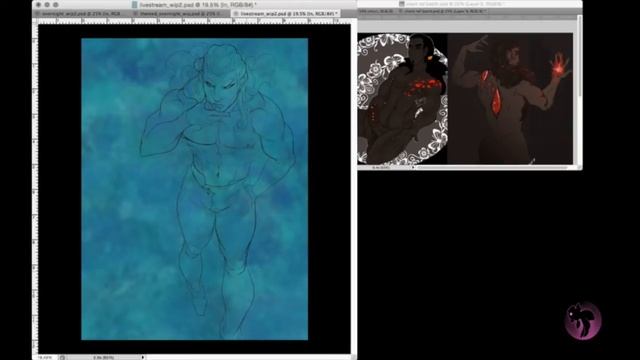The width and height of the screenshot is (640, 360).
Task: Click the blue sketch canvas artwork
Action: (194, 189)
